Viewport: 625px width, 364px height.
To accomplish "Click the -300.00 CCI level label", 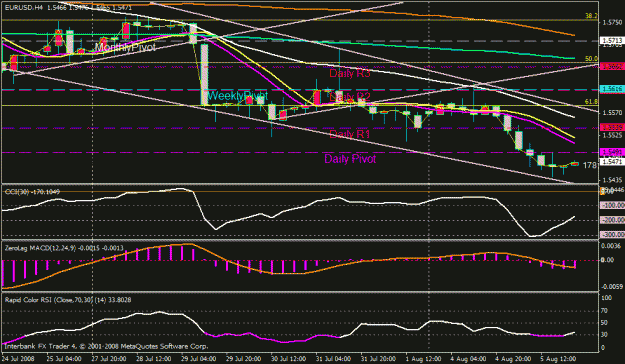I will [613, 234].
